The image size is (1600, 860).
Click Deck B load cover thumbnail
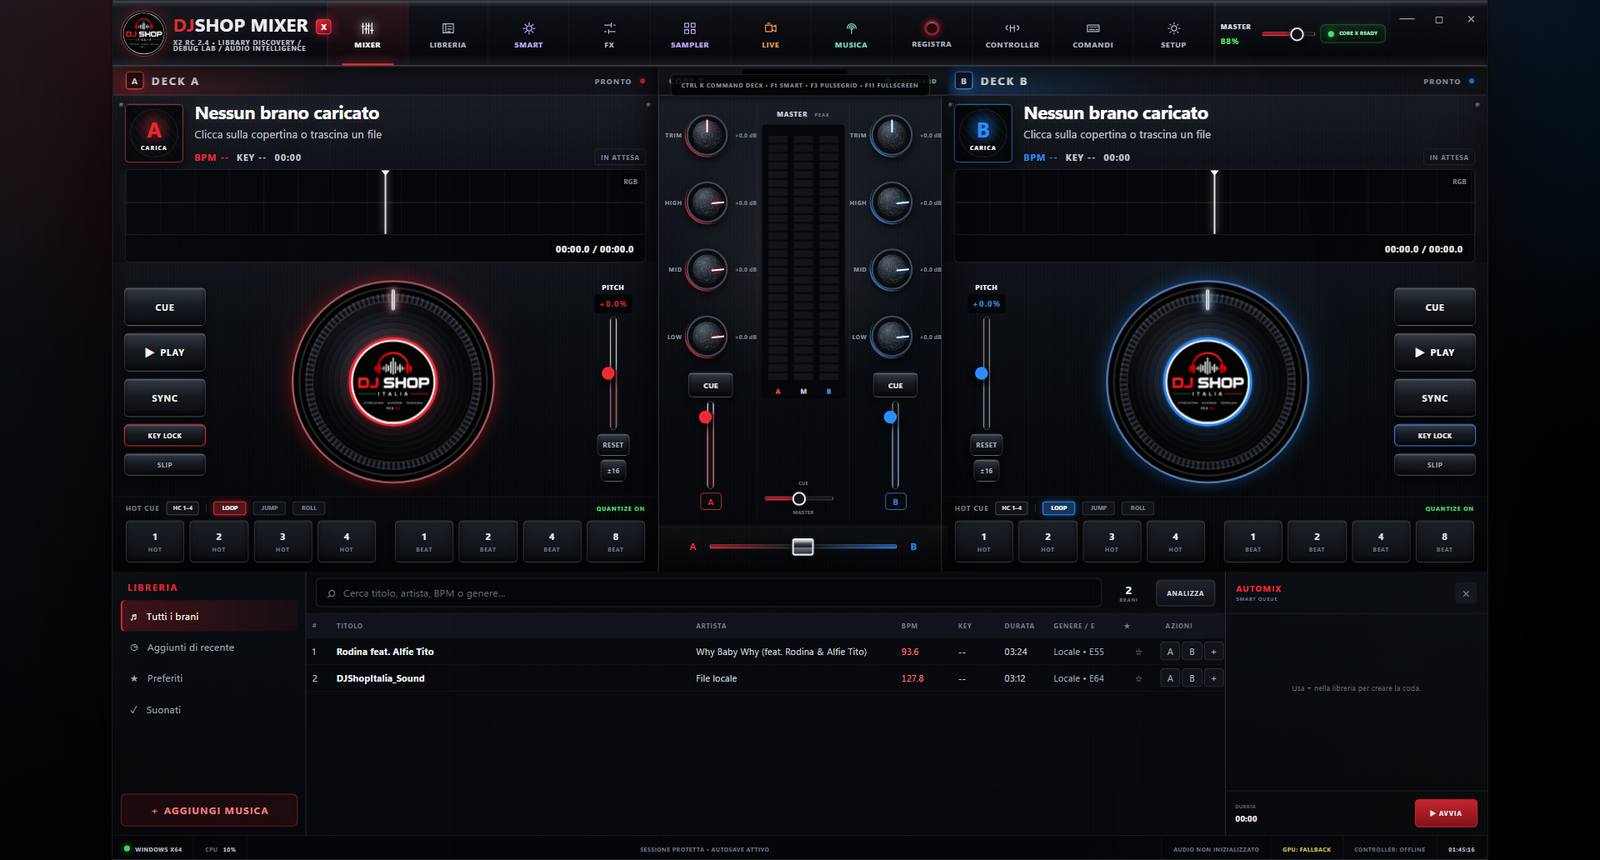(x=982, y=133)
